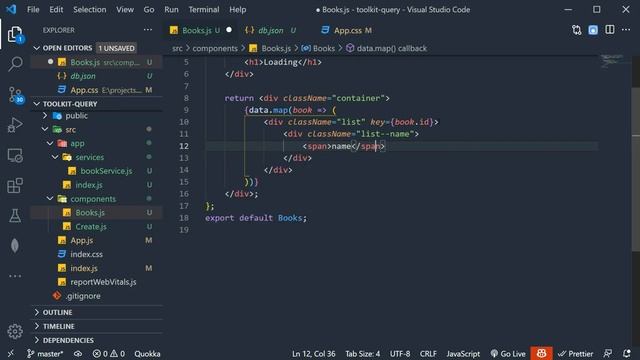Open Remote Explorer icon in activity bar
The height and width of the screenshot is (360, 640).
click(x=15, y=156)
